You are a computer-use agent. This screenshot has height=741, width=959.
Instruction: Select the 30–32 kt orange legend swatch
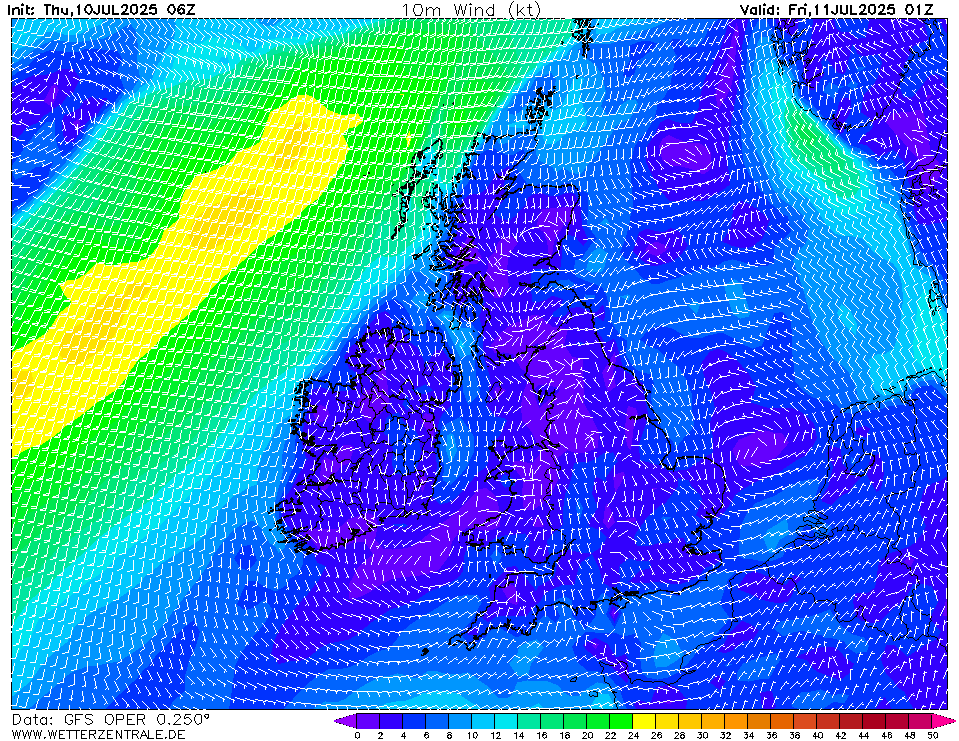coord(714,721)
